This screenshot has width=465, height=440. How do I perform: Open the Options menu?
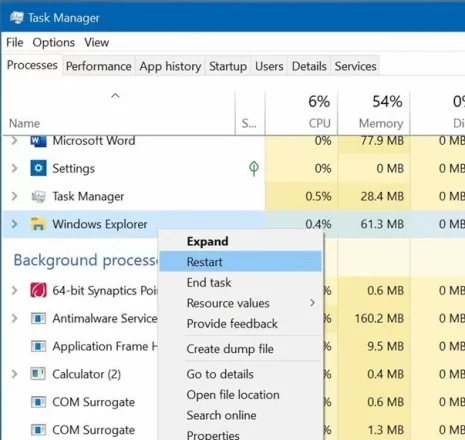[54, 43]
